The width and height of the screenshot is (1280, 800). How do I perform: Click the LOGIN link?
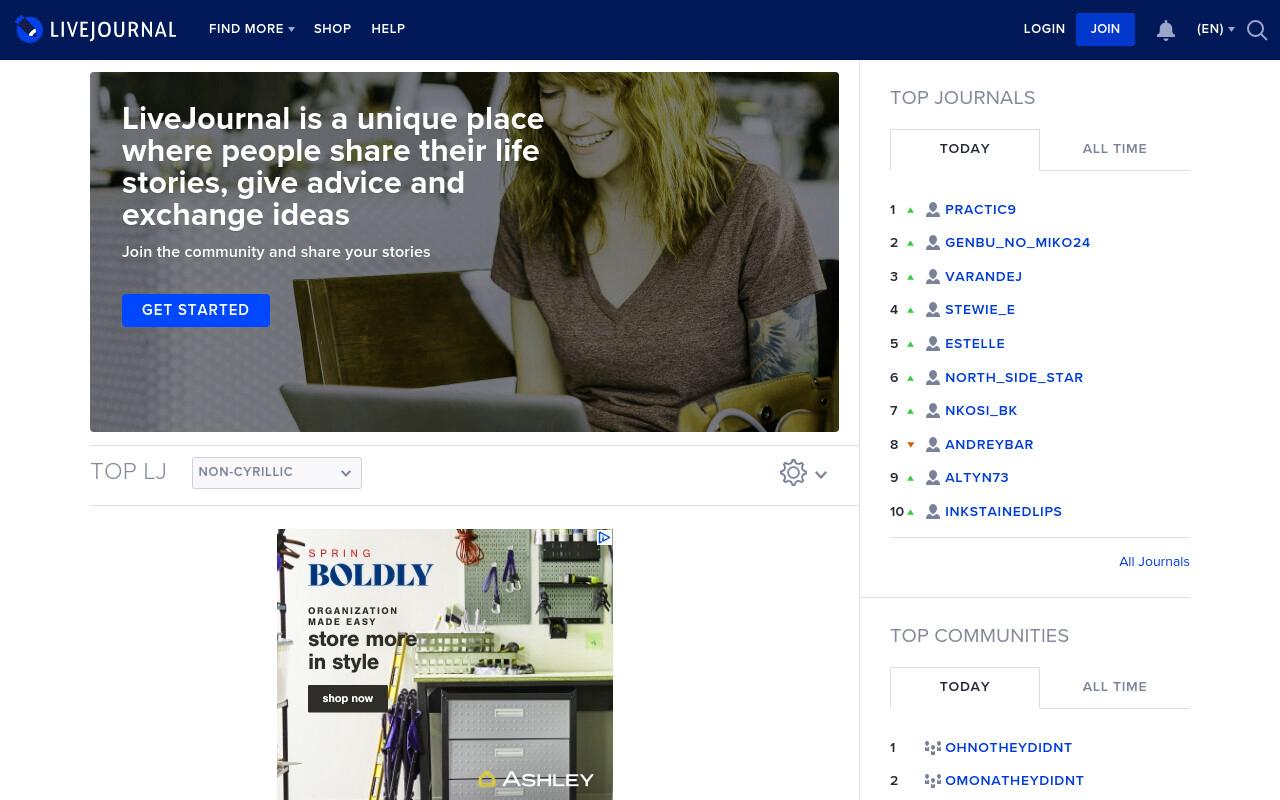point(1044,29)
